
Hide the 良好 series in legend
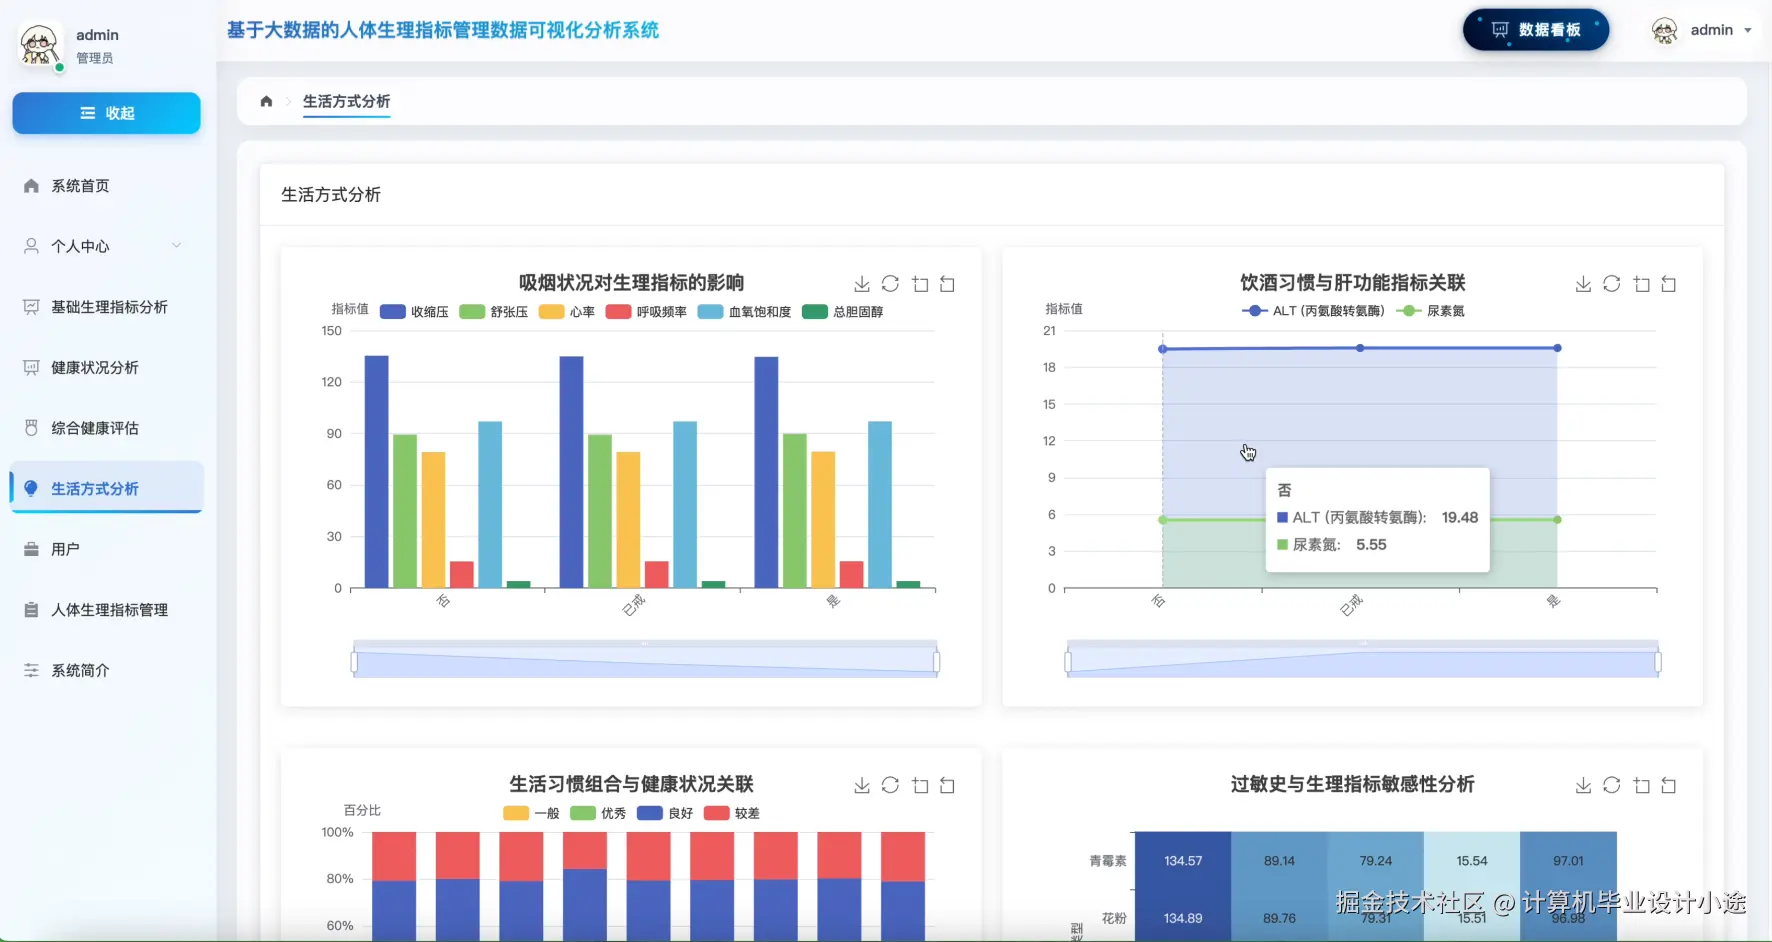click(665, 813)
